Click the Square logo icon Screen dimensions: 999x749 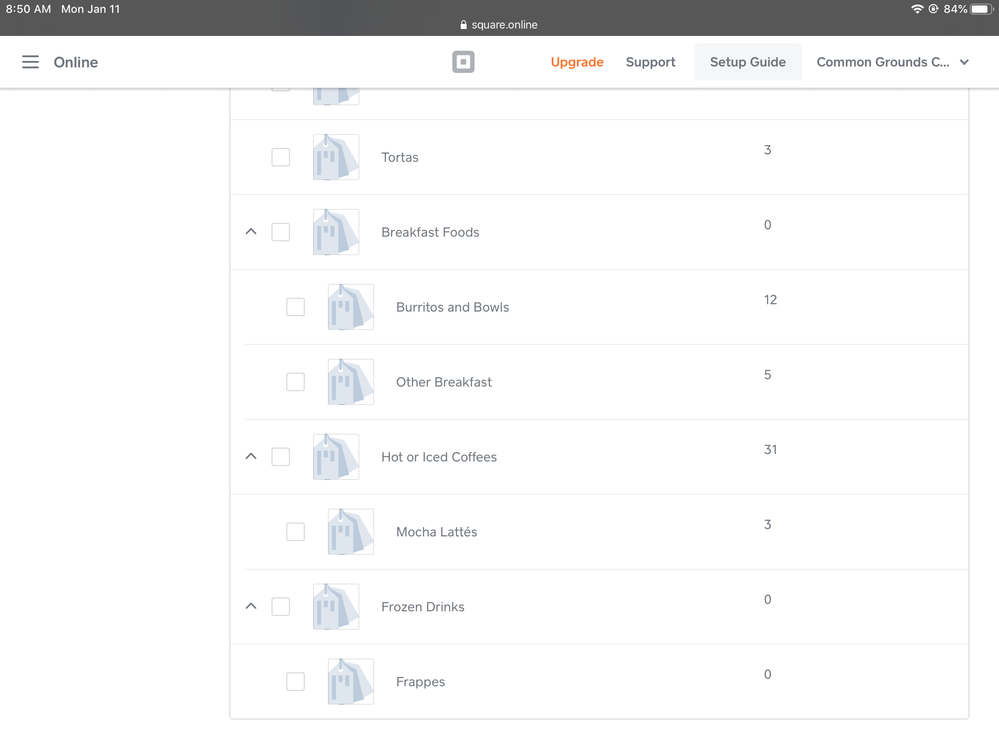tap(463, 62)
